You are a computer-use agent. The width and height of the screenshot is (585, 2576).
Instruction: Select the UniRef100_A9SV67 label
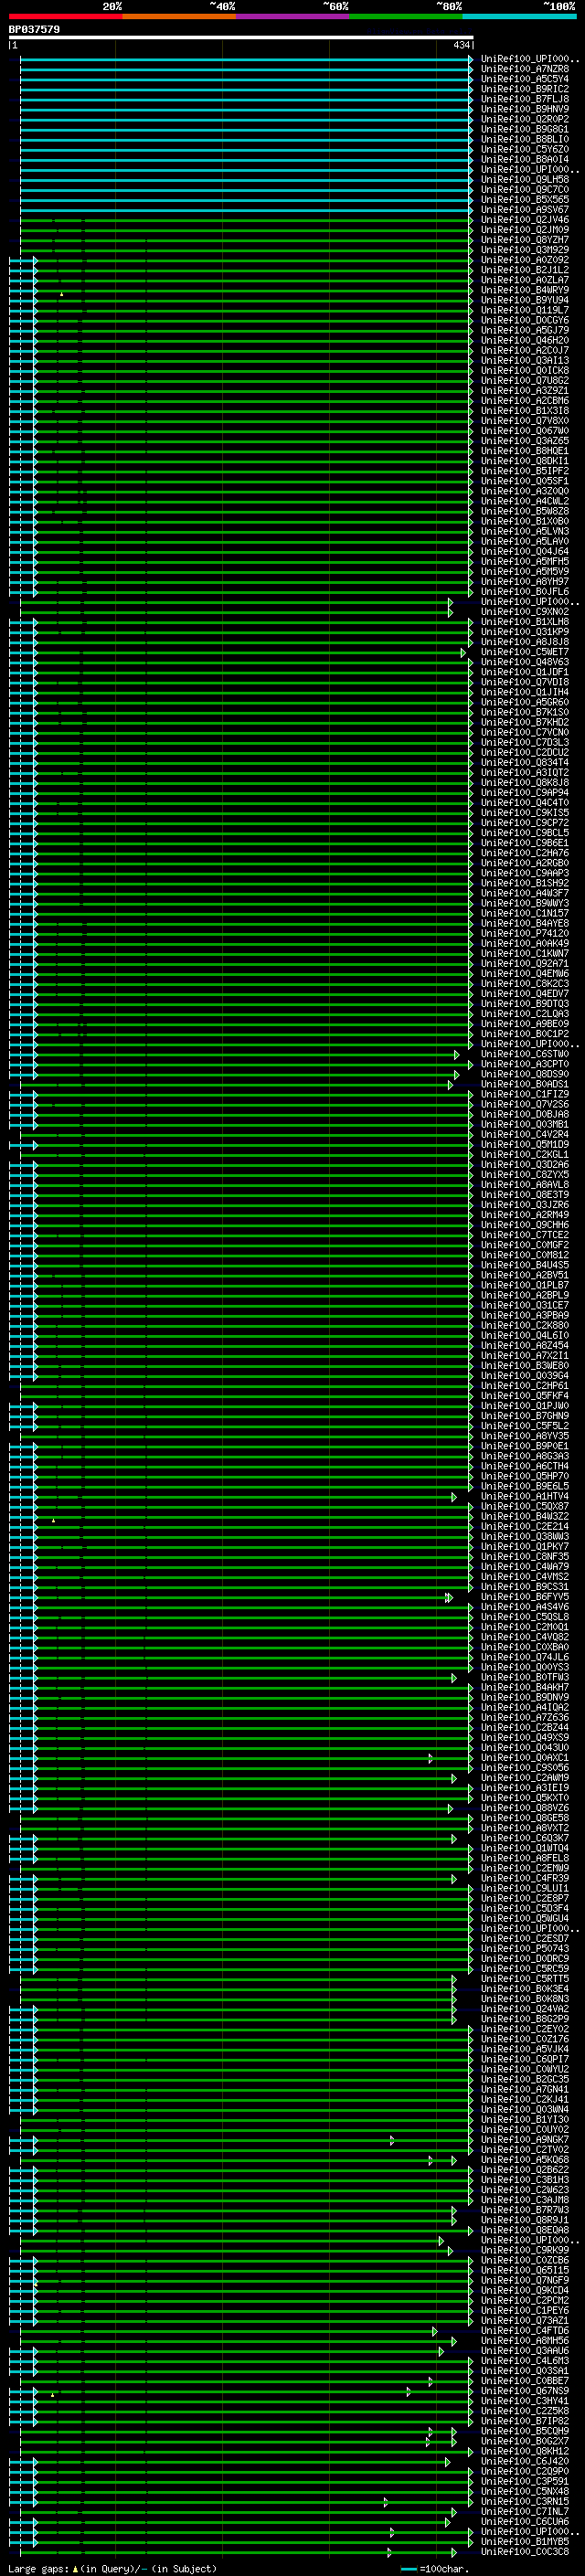click(x=525, y=209)
